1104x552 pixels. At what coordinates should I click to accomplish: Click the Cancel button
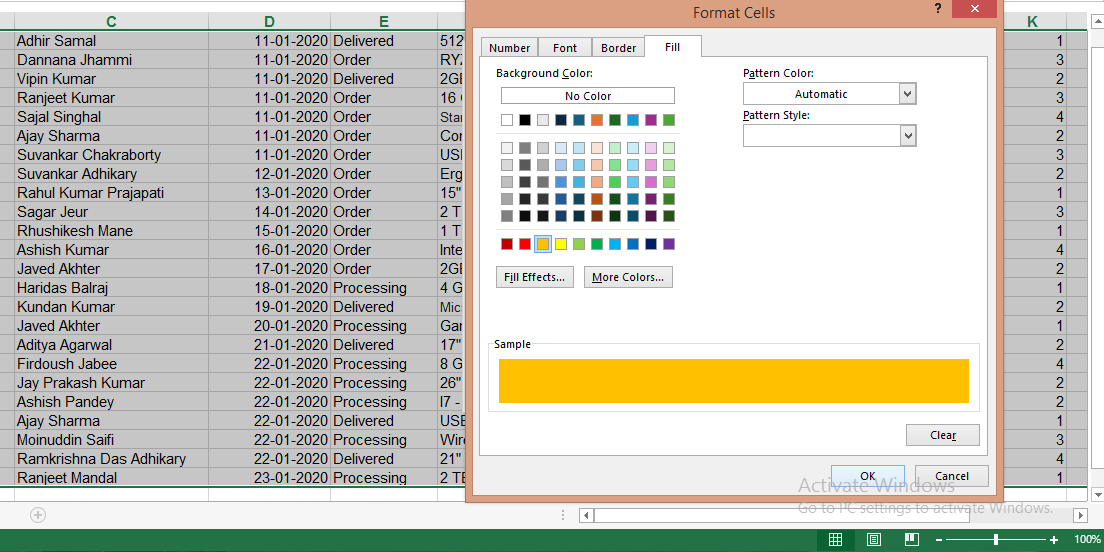(952, 476)
